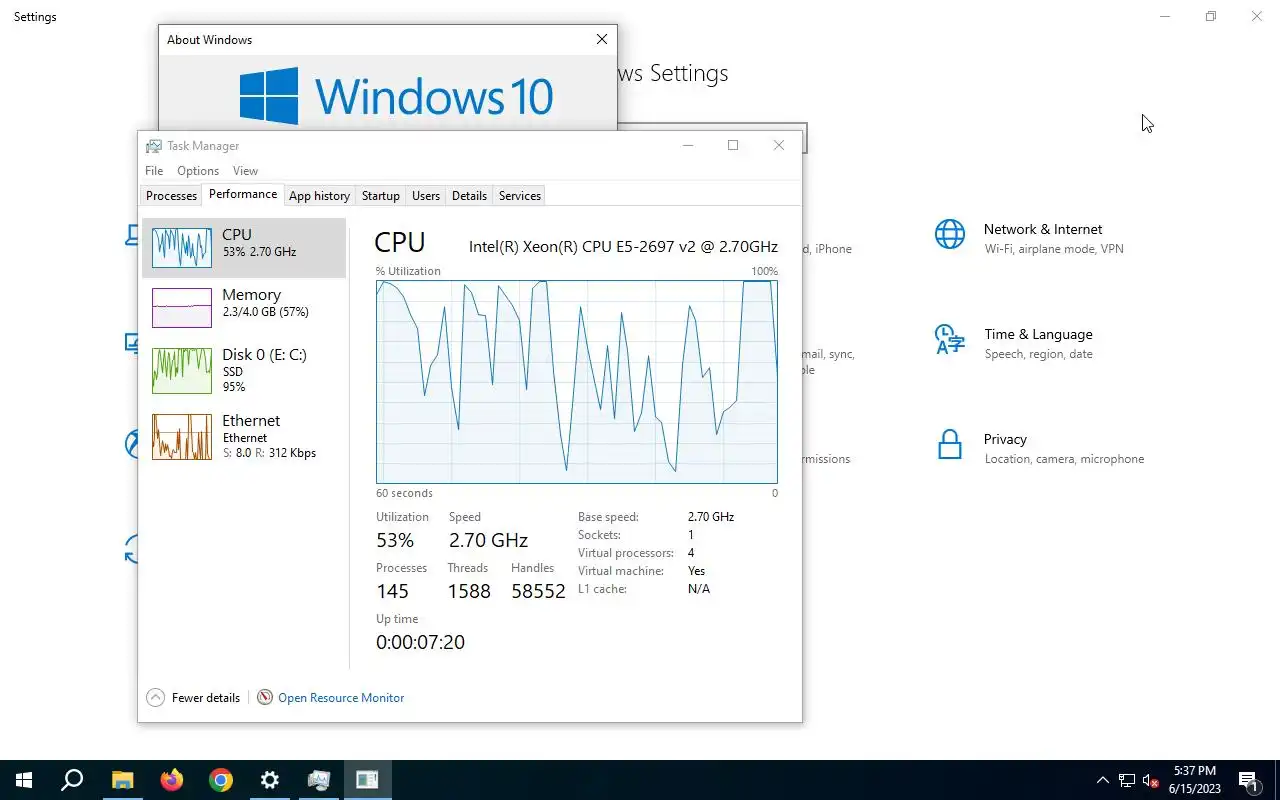
Task: Switch to the Details tab
Action: point(469,196)
